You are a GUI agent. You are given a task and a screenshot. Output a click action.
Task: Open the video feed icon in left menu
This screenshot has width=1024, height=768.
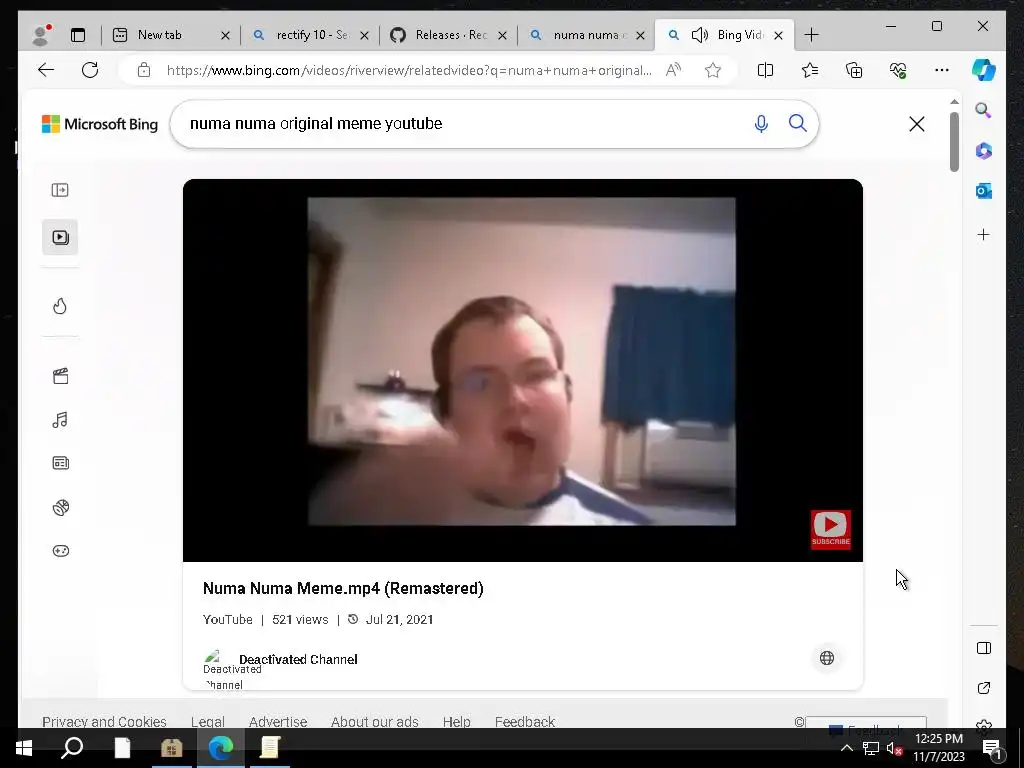60,237
